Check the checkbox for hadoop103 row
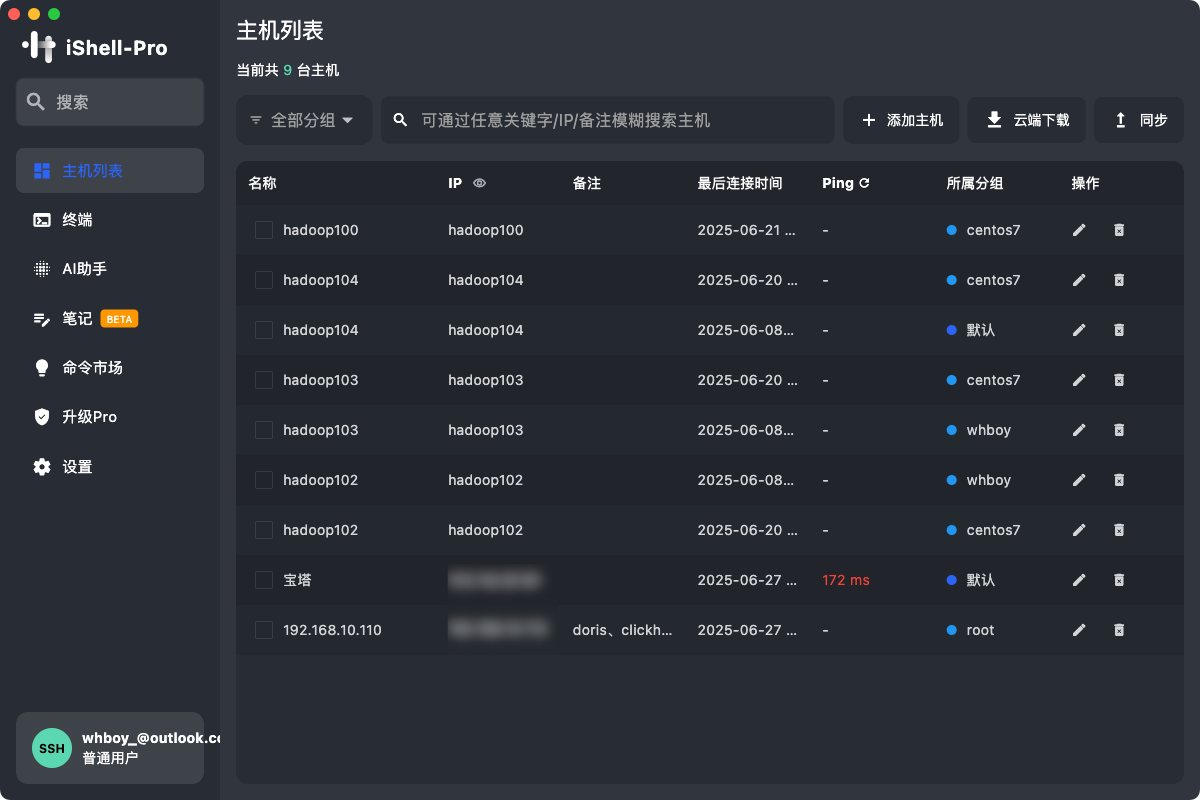The image size is (1200, 800). (263, 380)
